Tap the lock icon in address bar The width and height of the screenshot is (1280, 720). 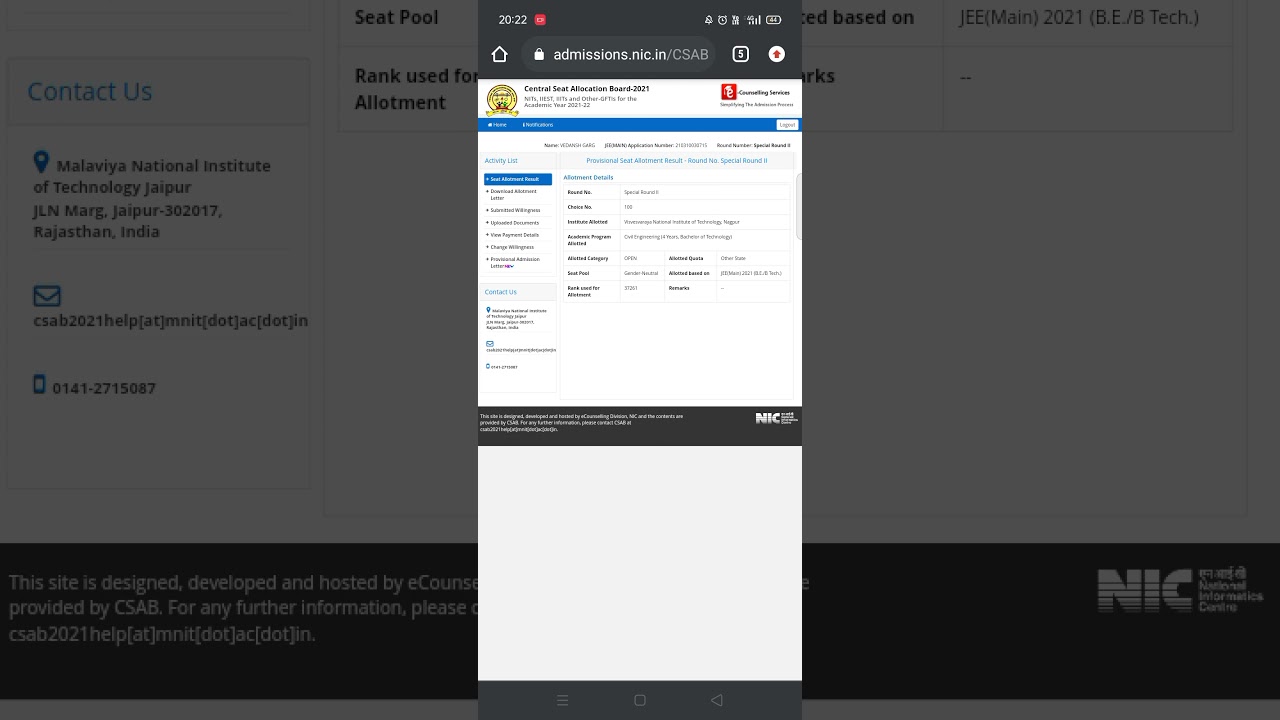540,55
